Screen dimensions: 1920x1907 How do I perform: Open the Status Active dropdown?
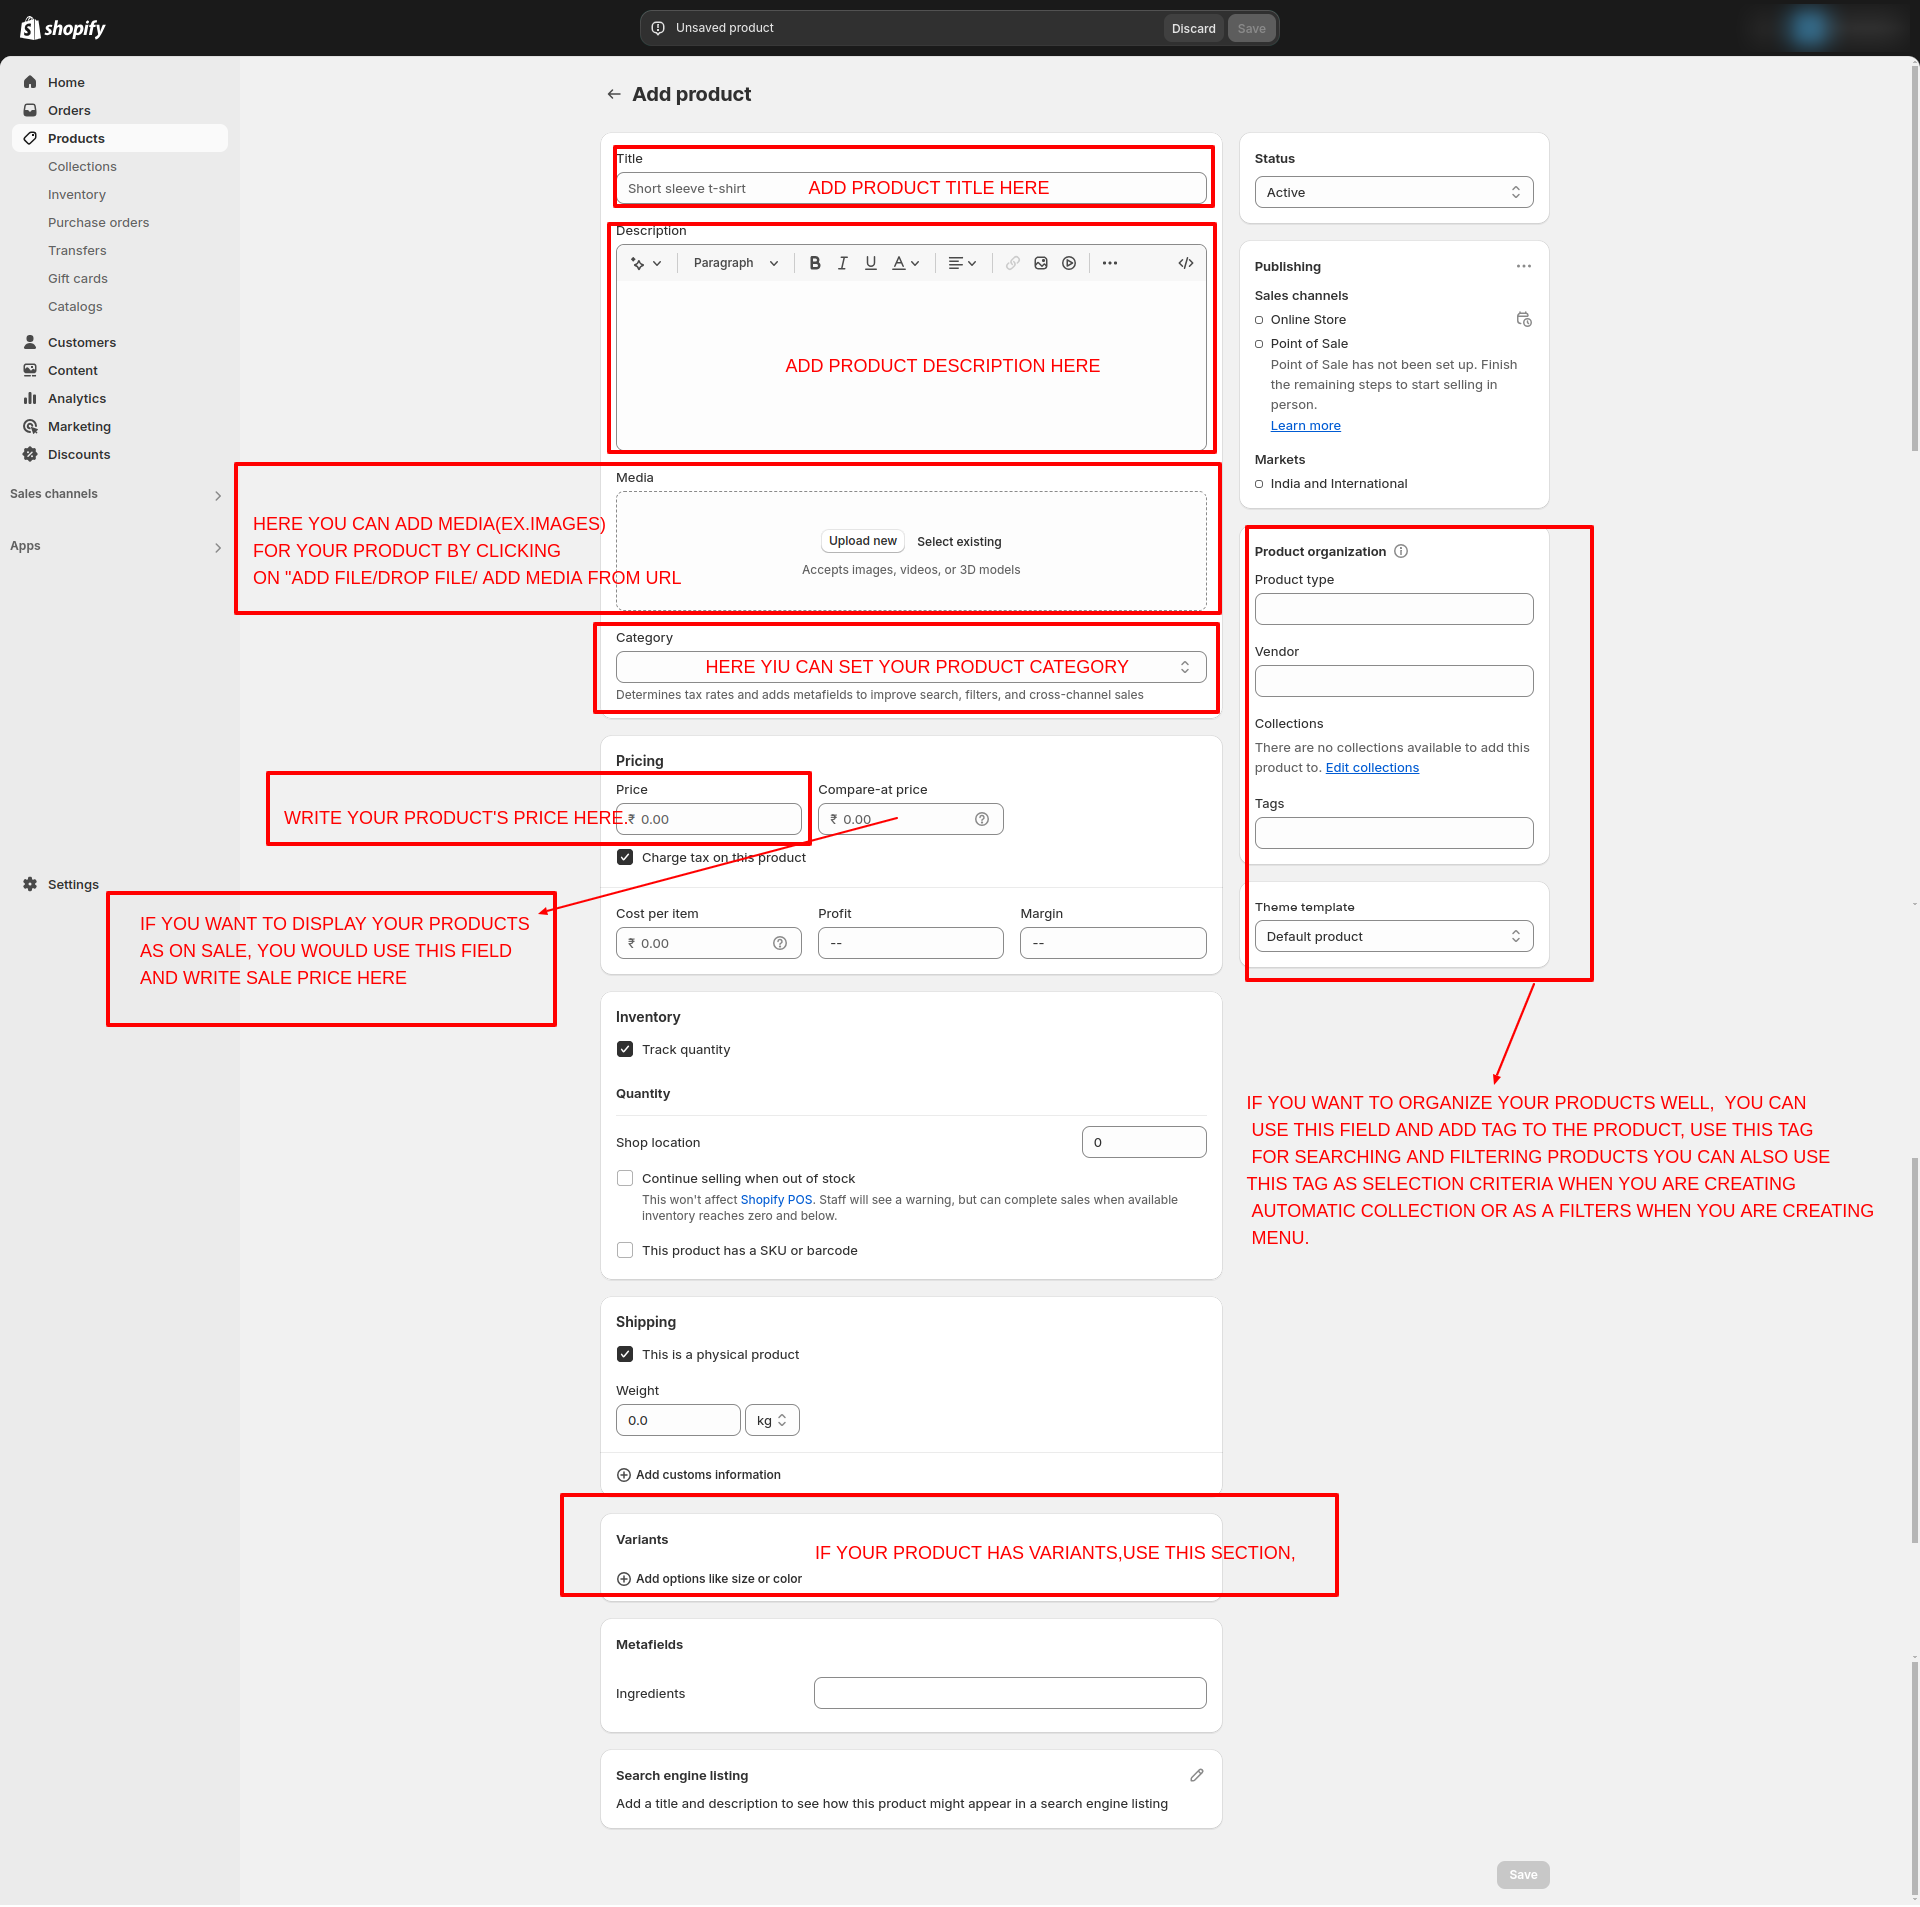click(1393, 192)
